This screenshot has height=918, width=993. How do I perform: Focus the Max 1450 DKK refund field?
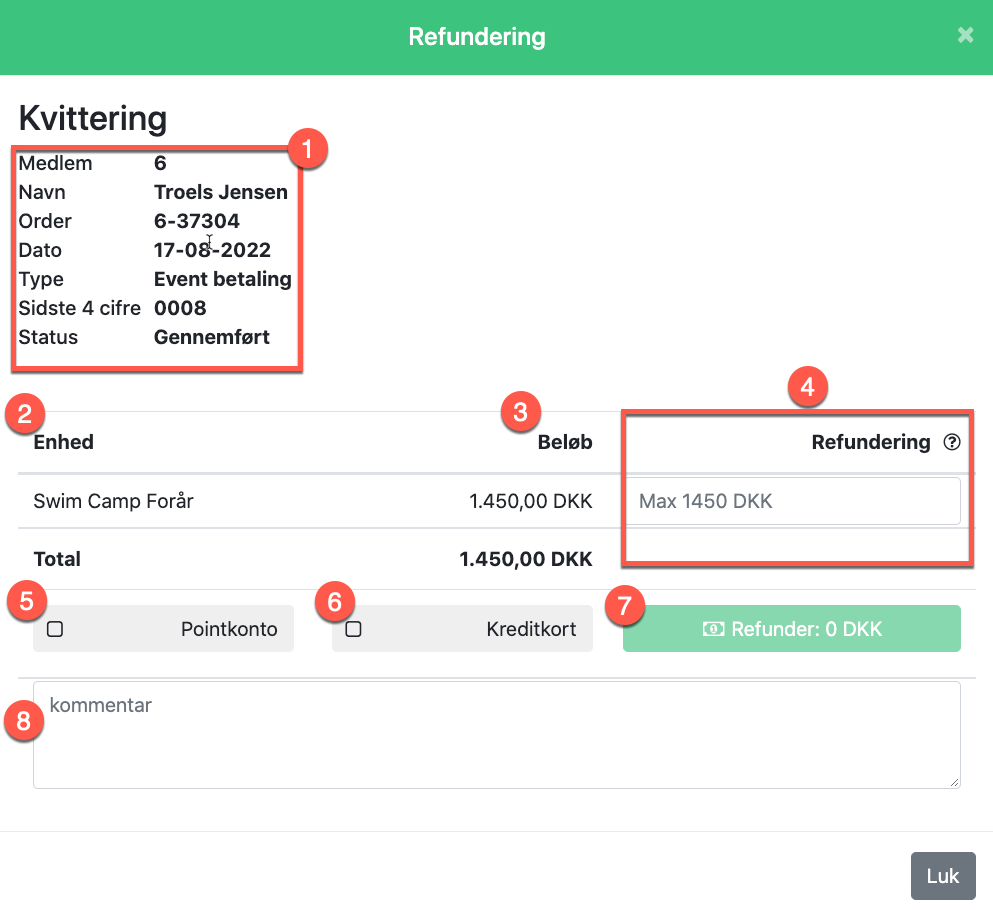tap(794, 501)
